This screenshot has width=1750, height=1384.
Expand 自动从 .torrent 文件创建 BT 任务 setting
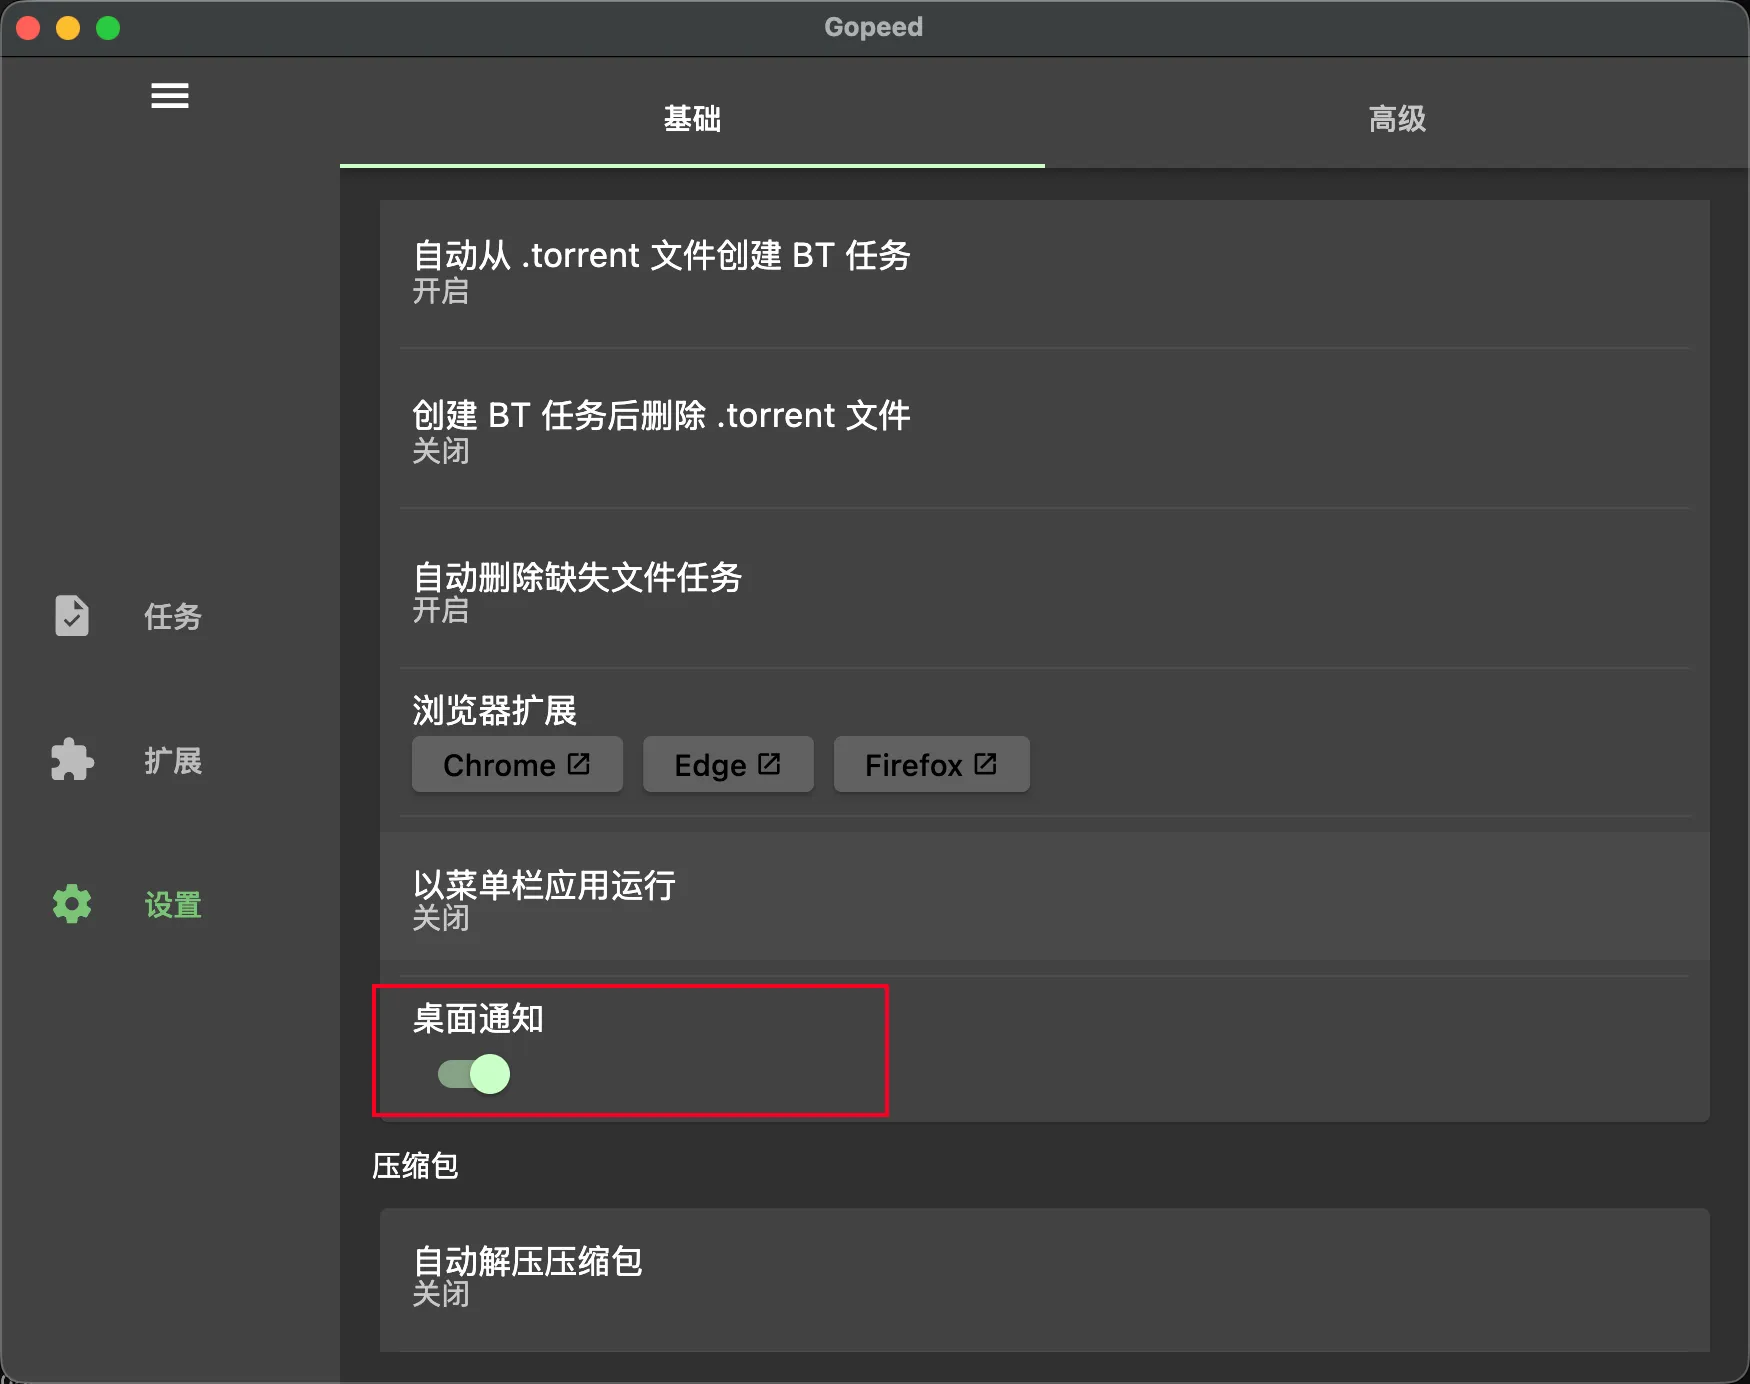[x=1044, y=270]
